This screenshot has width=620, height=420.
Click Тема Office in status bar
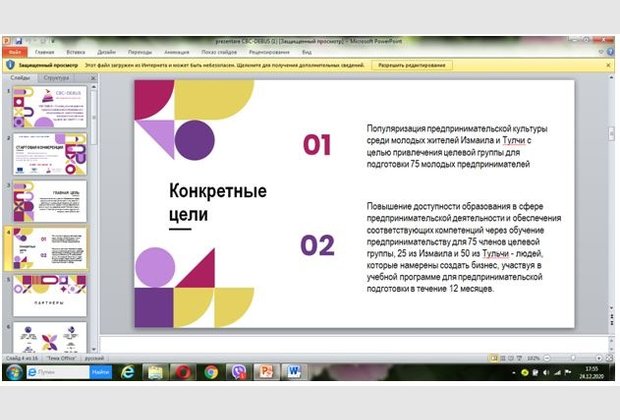pos(61,358)
